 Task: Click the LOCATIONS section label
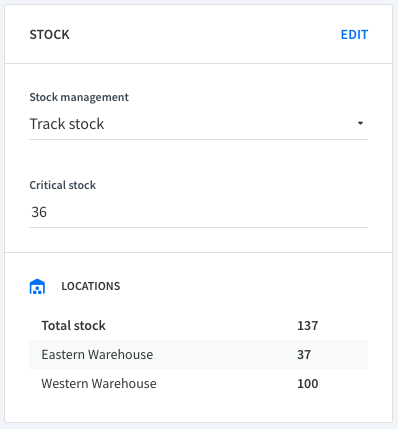pos(91,286)
